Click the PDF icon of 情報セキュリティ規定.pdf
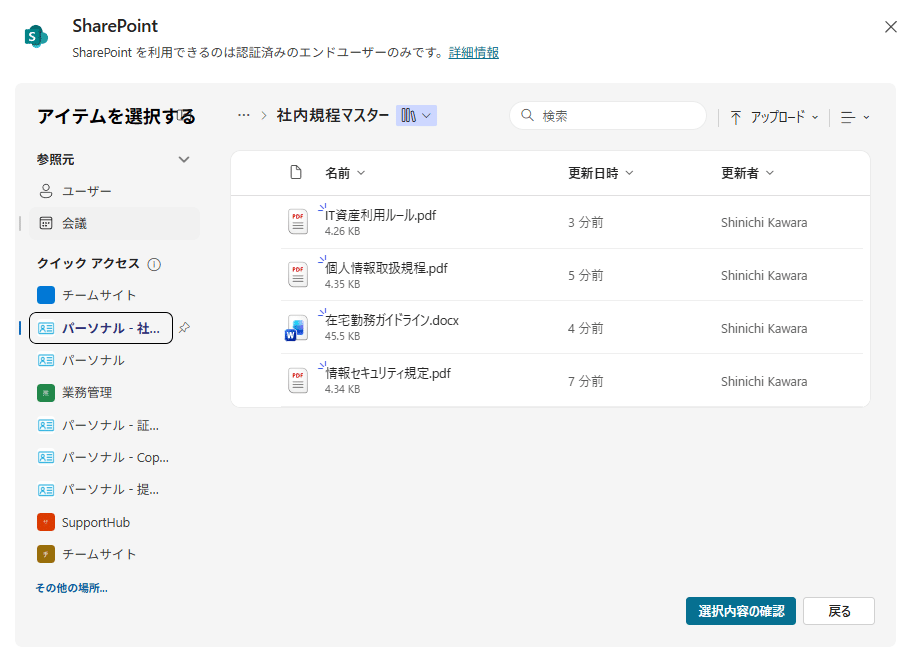The width and height of the screenshot is (920, 660). point(298,381)
